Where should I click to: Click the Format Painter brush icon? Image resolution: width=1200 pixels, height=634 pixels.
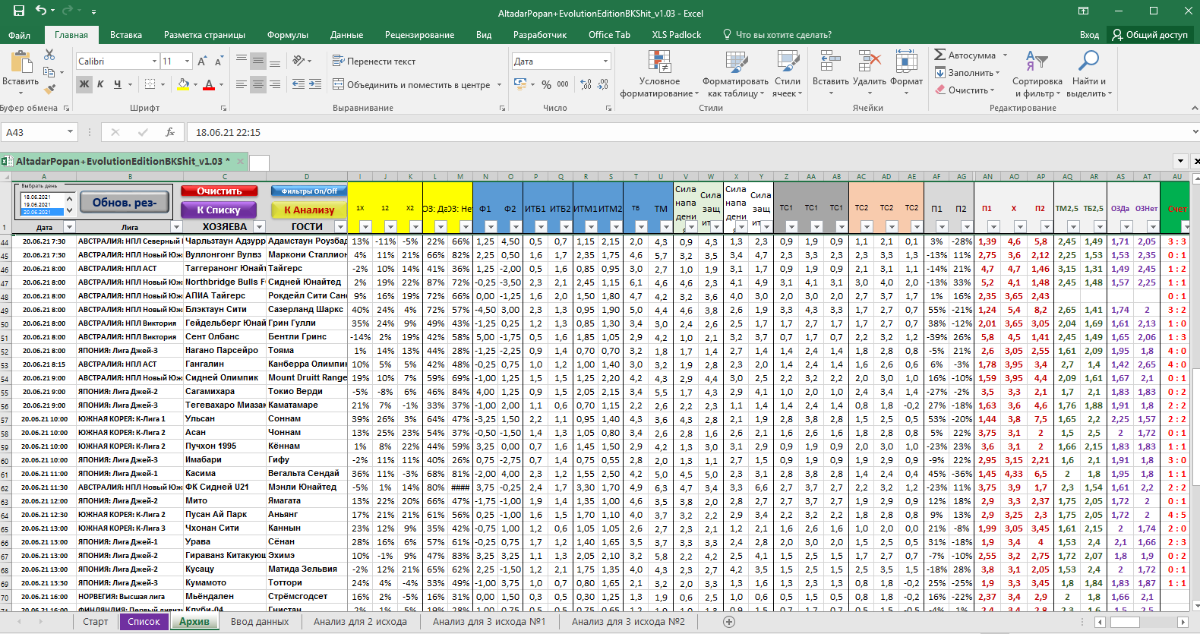[x=50, y=90]
